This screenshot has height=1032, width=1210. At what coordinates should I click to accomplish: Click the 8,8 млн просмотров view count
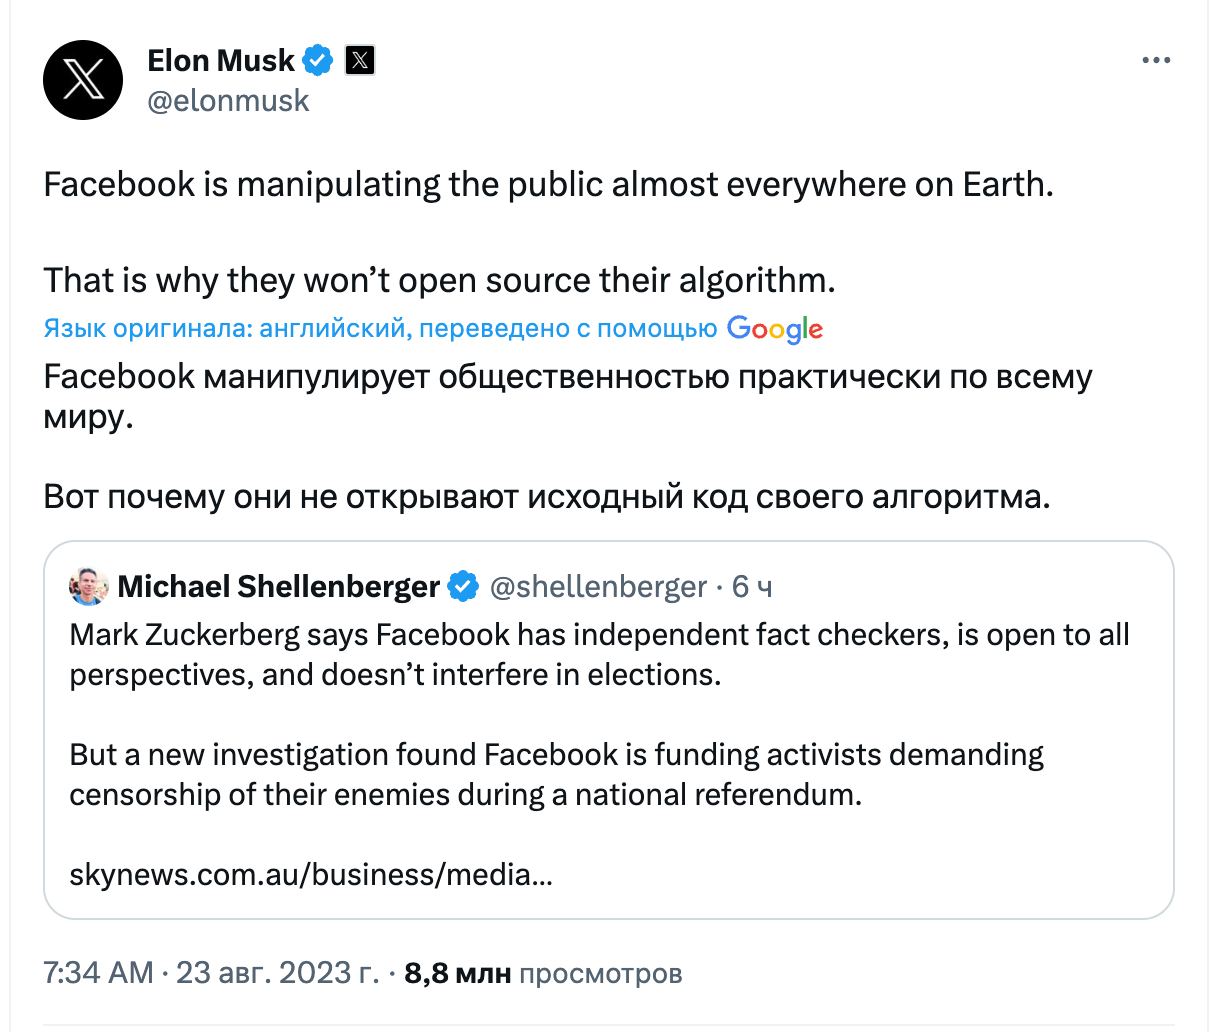pos(543,973)
